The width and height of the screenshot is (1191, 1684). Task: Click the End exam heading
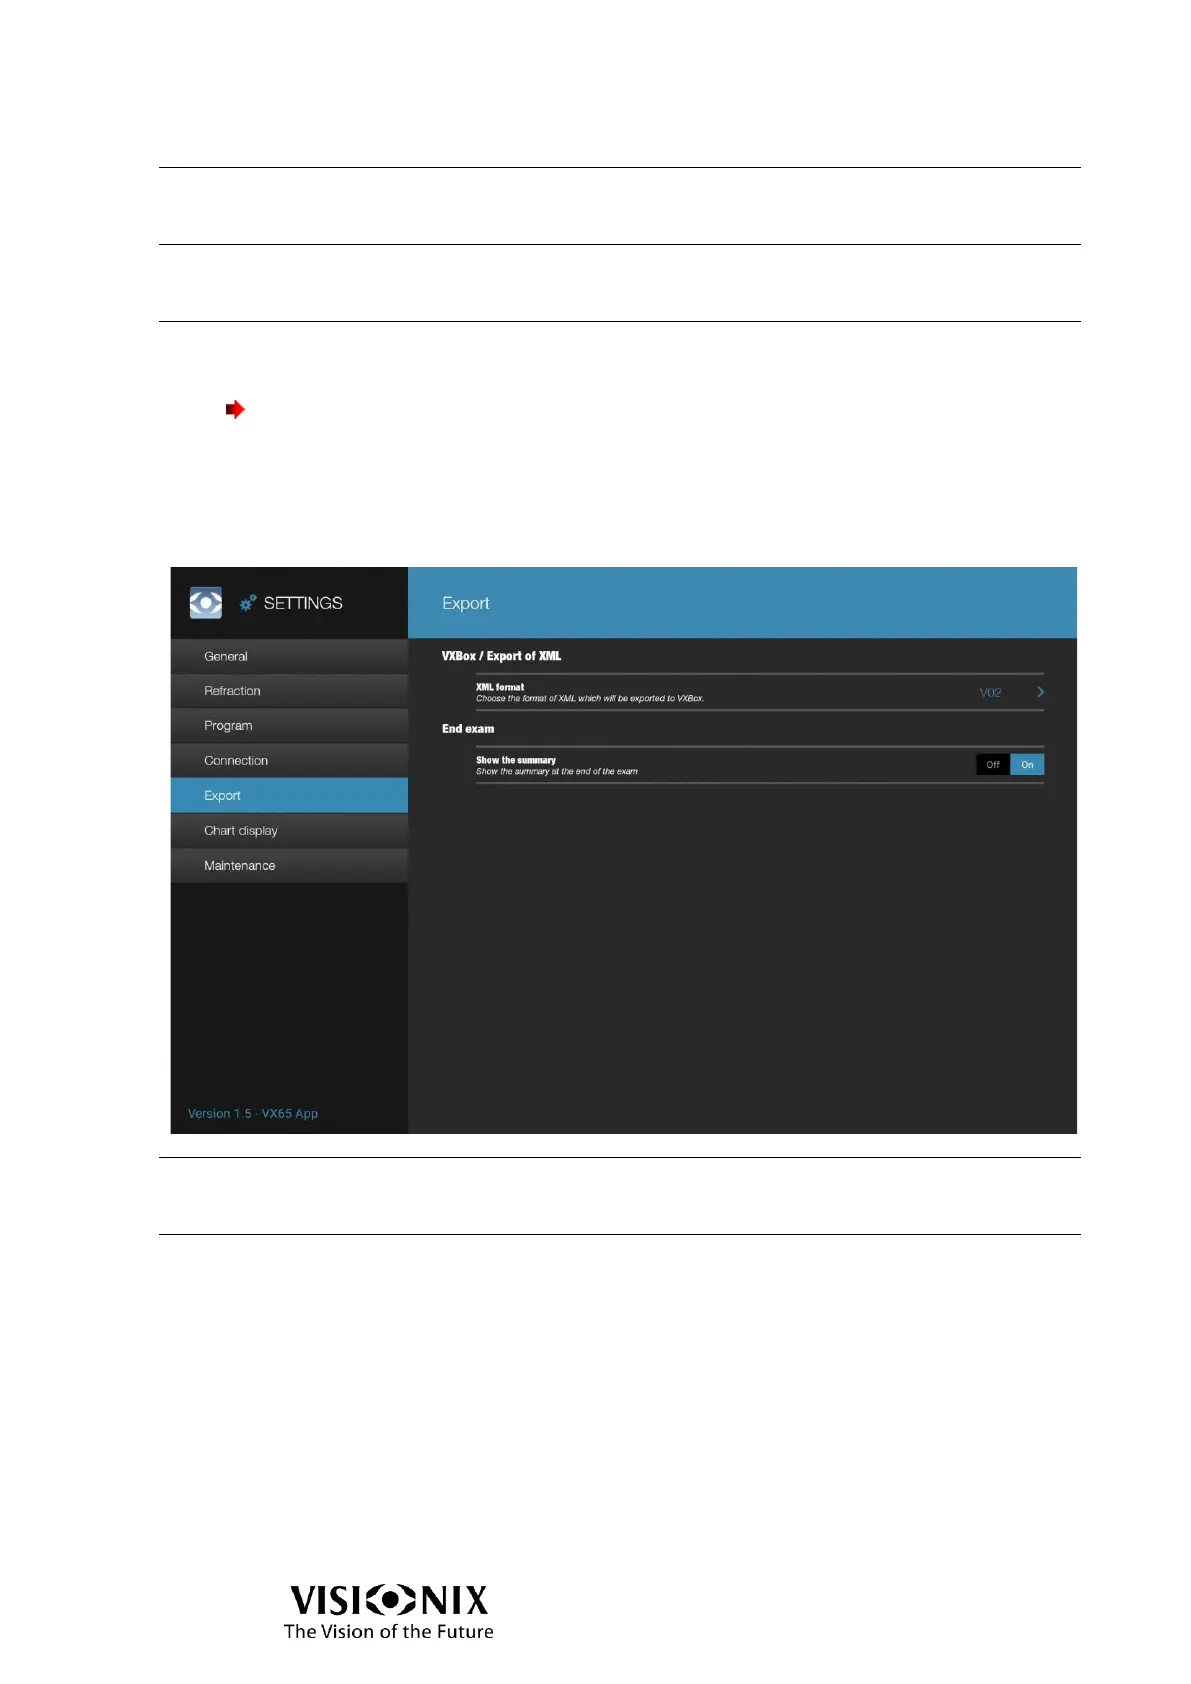point(468,729)
